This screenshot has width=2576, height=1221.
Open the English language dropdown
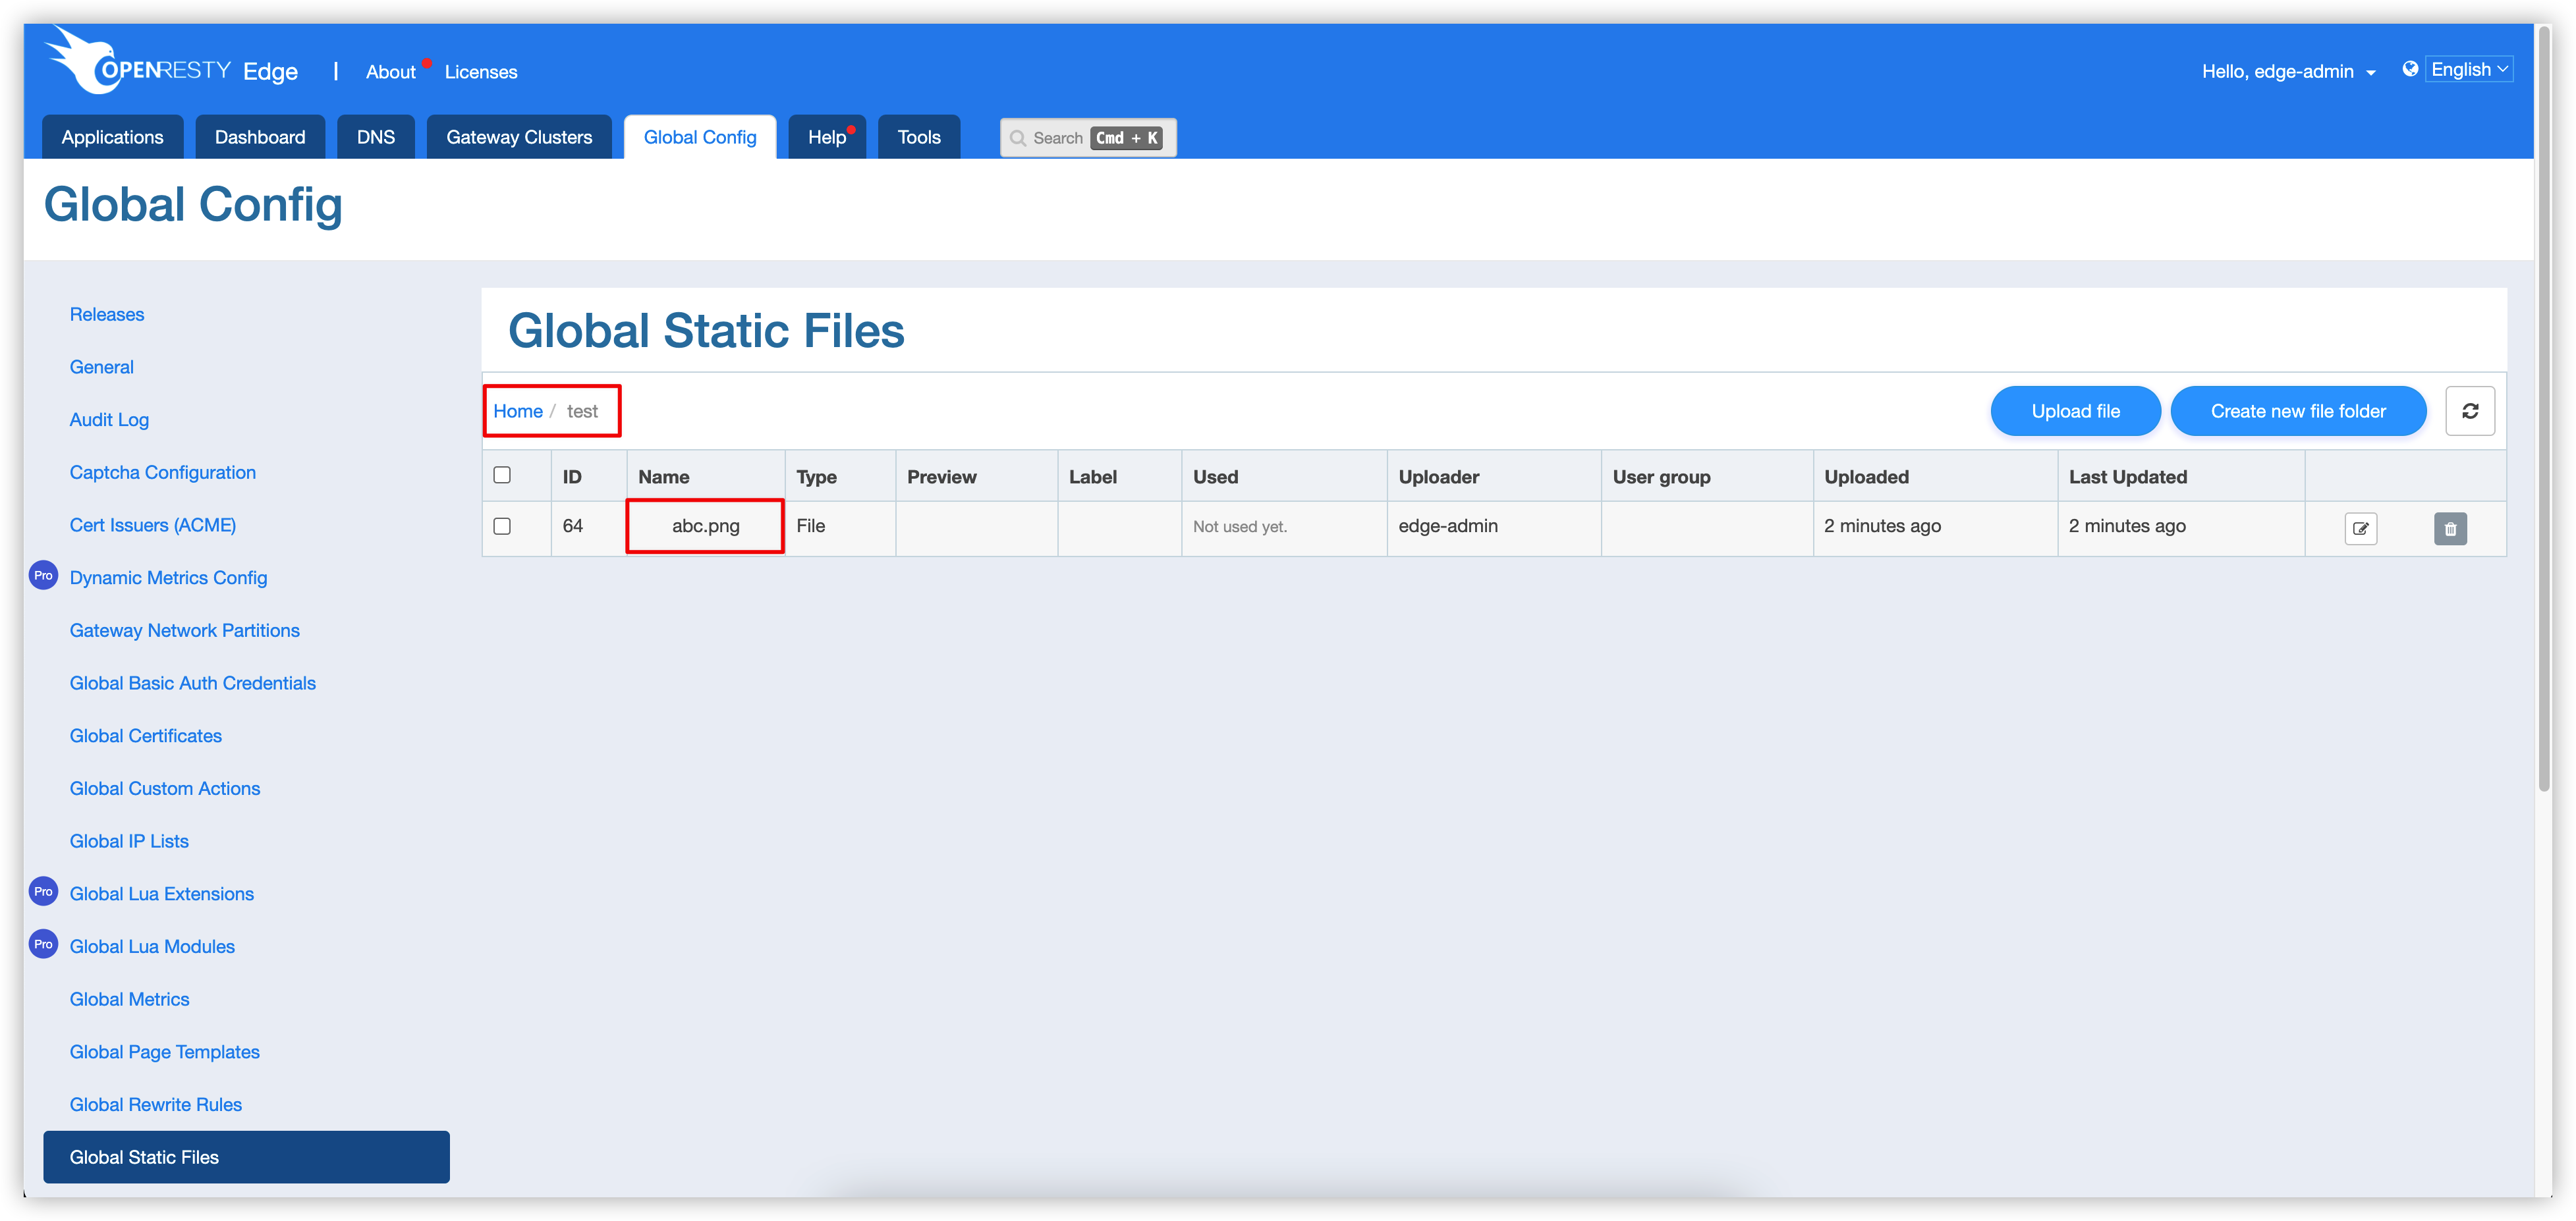(2469, 69)
